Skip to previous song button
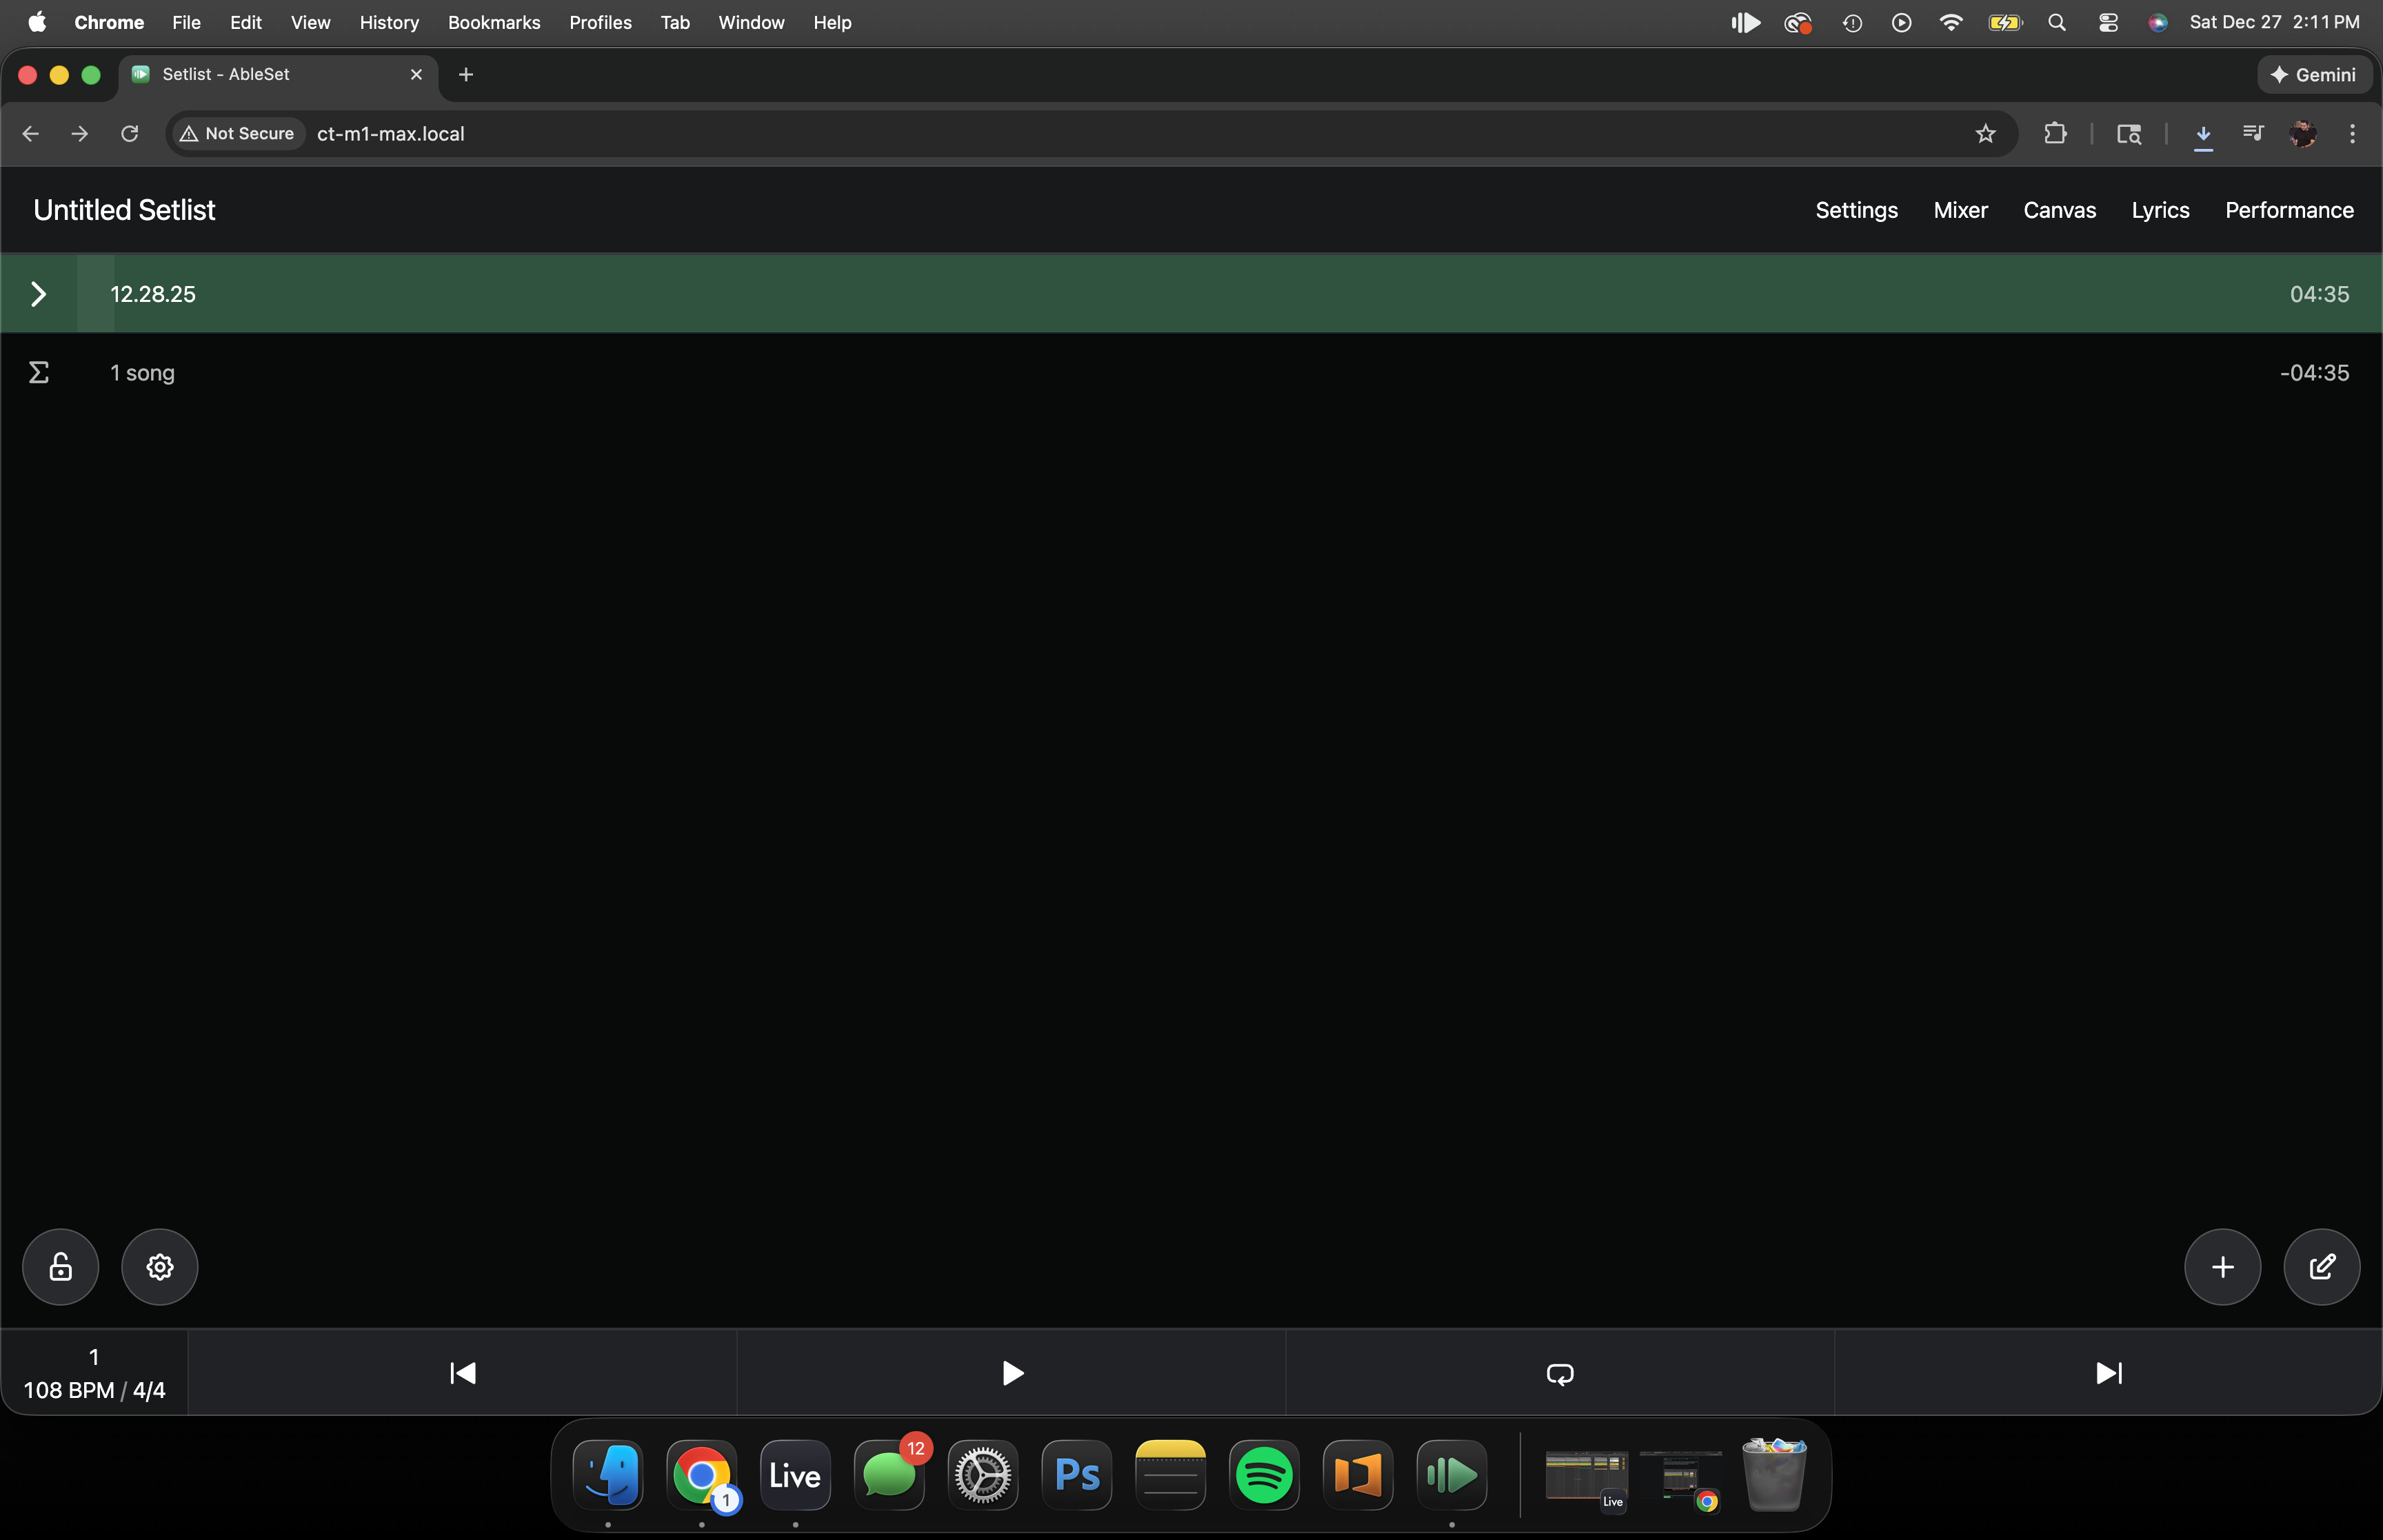The height and width of the screenshot is (1540, 2383). coord(462,1373)
